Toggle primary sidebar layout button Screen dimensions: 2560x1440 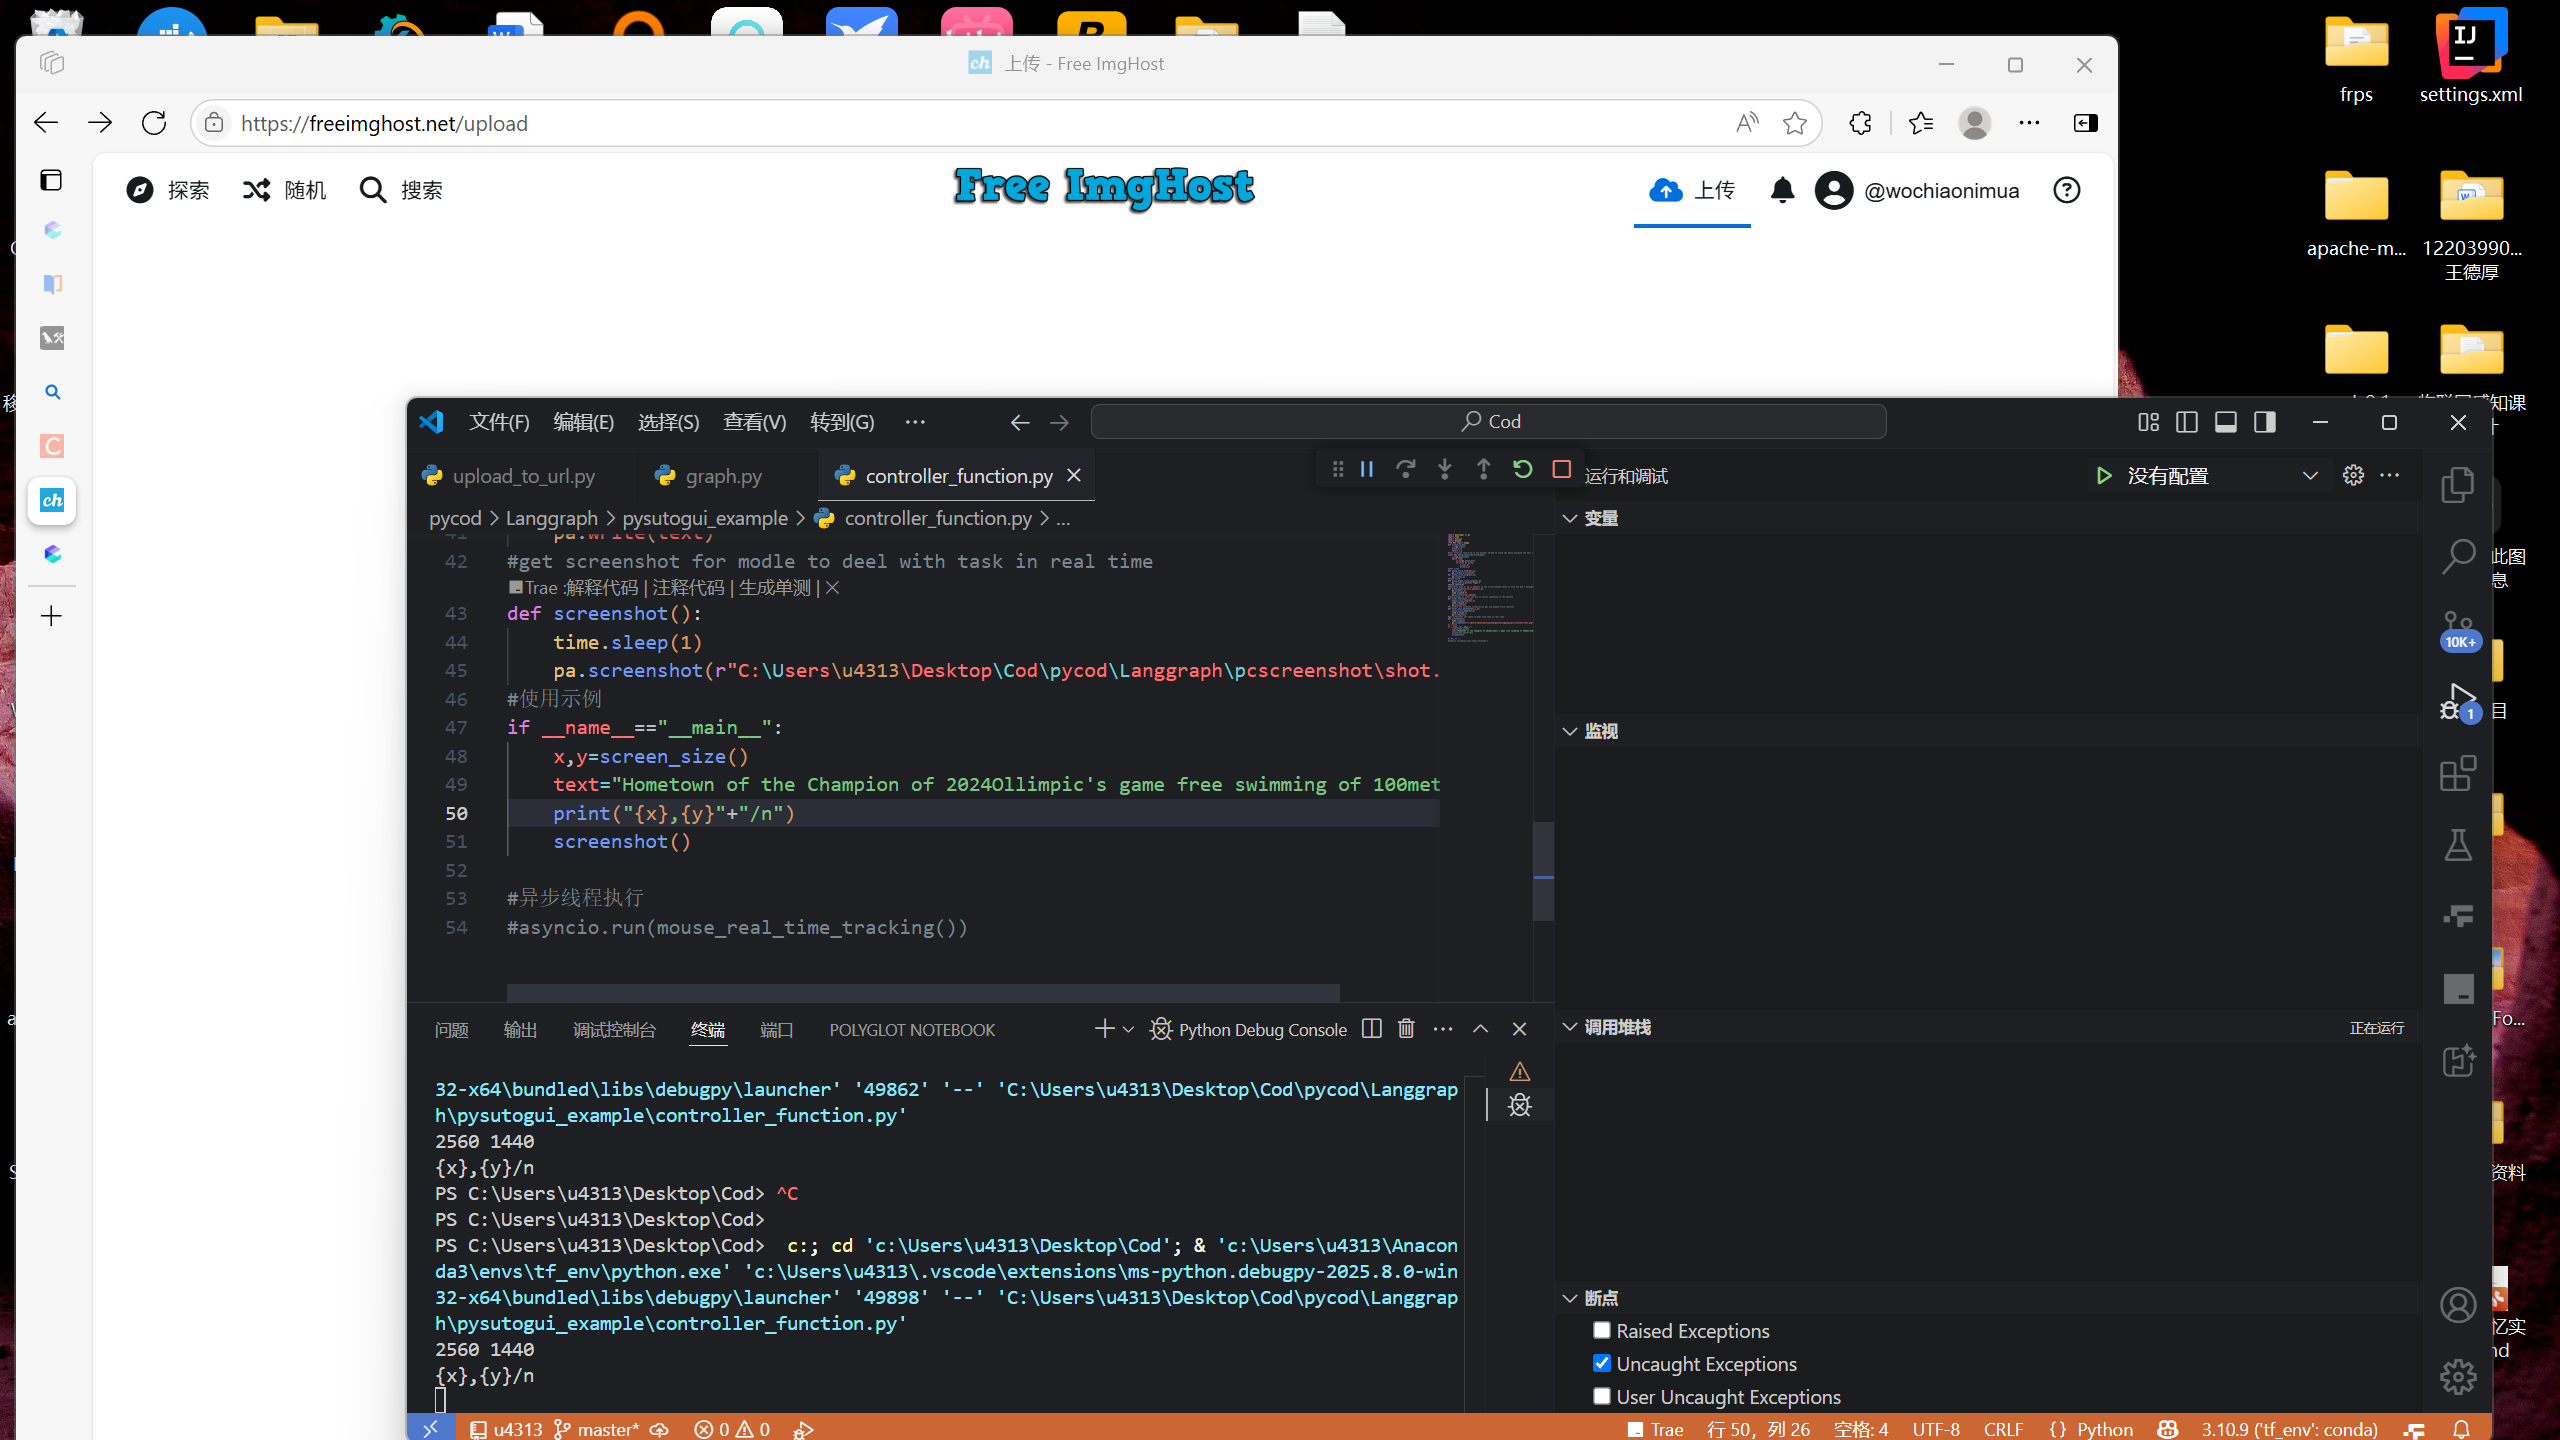[2187, 422]
